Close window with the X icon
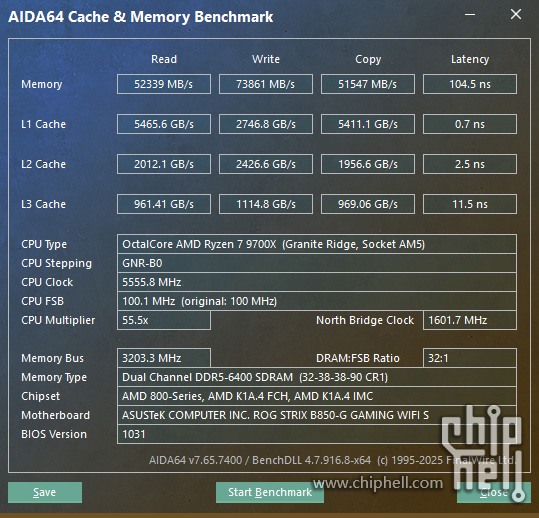This screenshot has width=539, height=518. [516, 14]
